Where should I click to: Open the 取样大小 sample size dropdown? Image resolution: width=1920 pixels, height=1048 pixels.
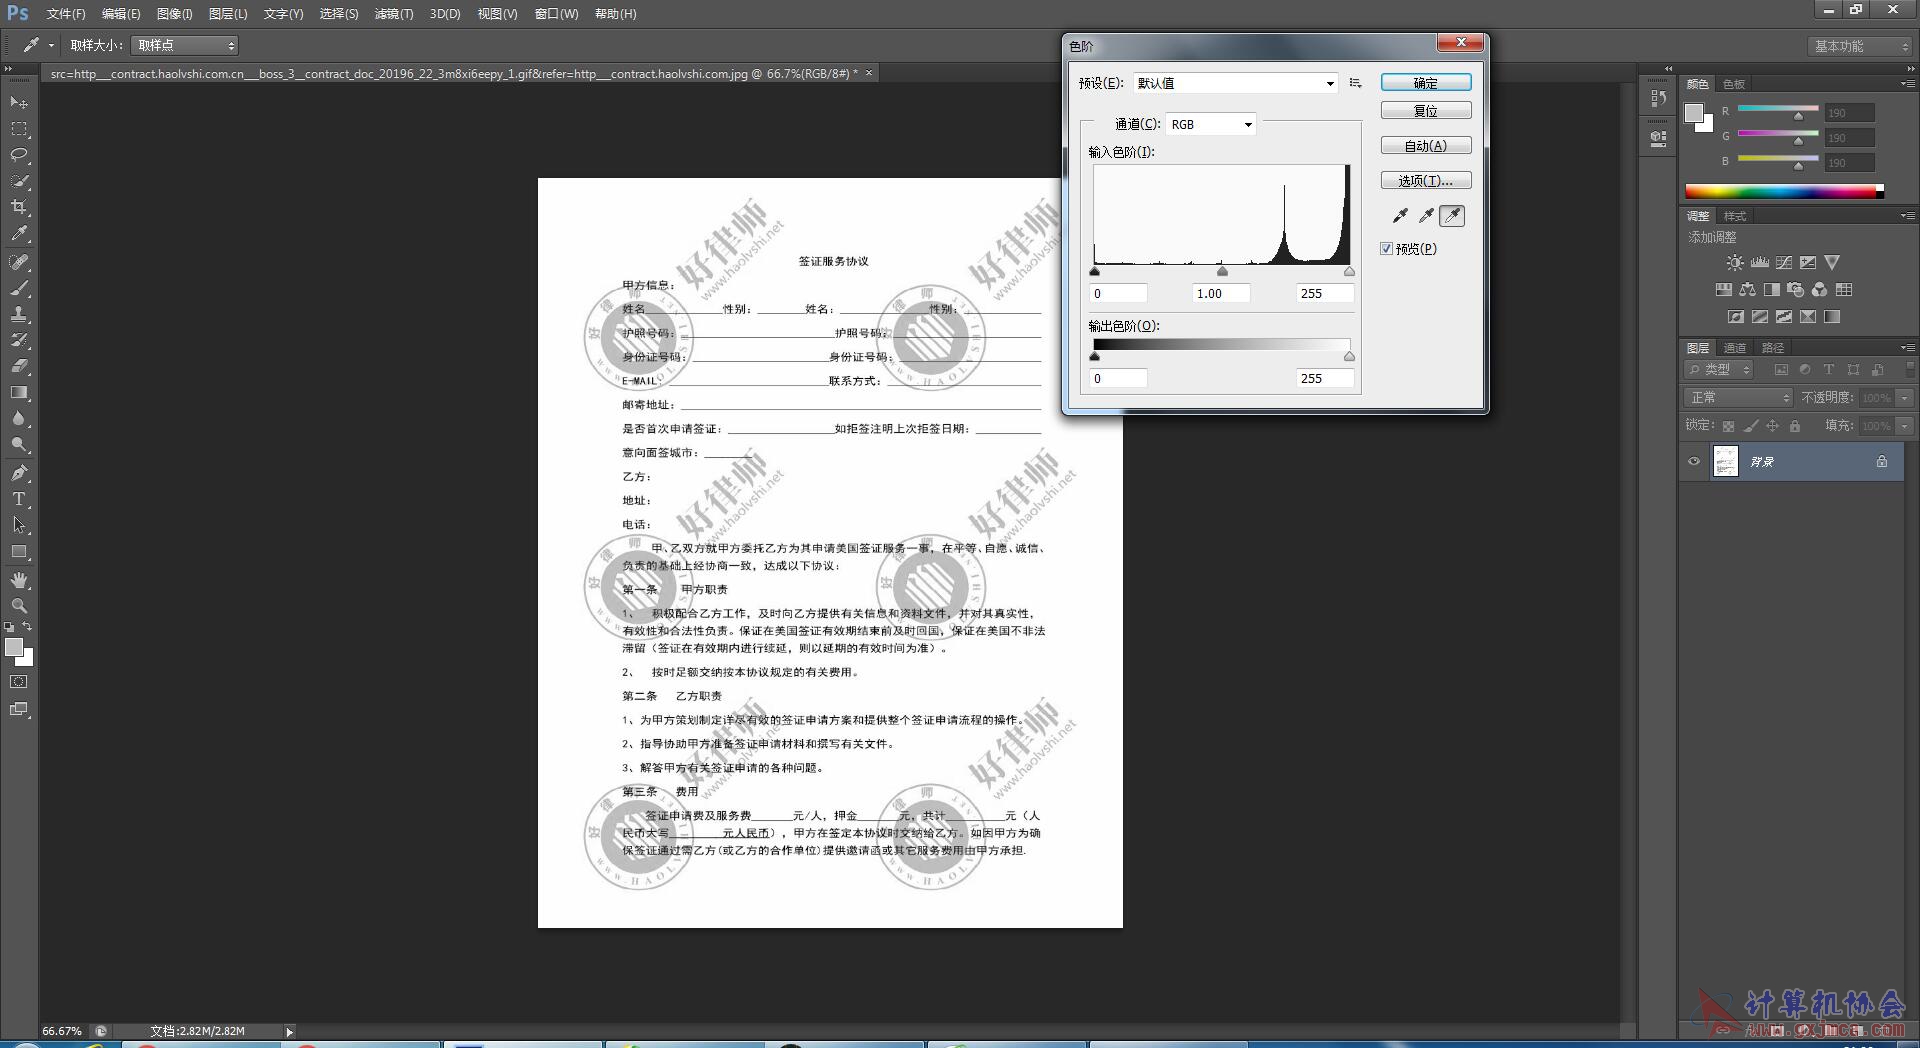[184, 45]
